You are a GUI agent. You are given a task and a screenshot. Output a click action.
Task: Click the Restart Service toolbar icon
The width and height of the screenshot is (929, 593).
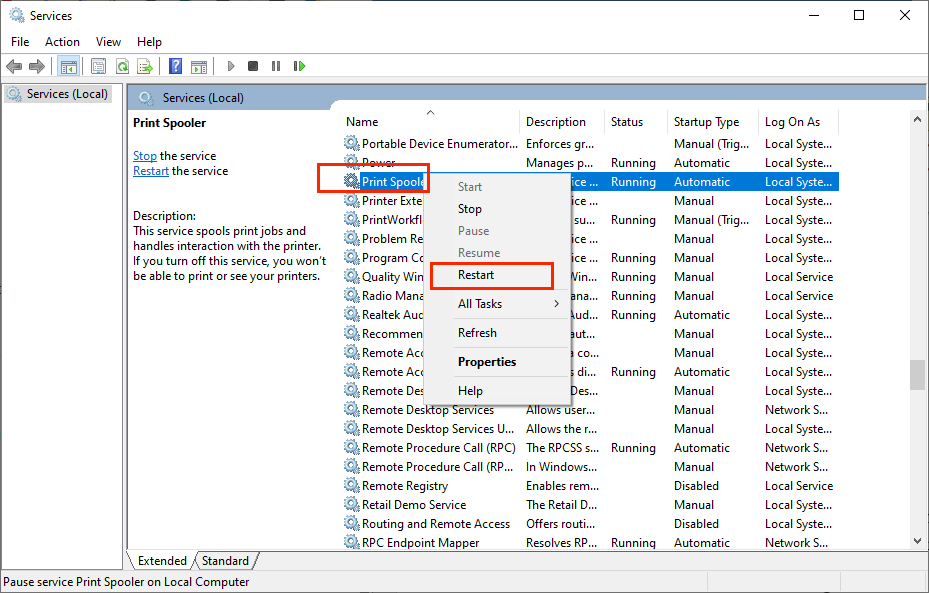click(x=299, y=66)
